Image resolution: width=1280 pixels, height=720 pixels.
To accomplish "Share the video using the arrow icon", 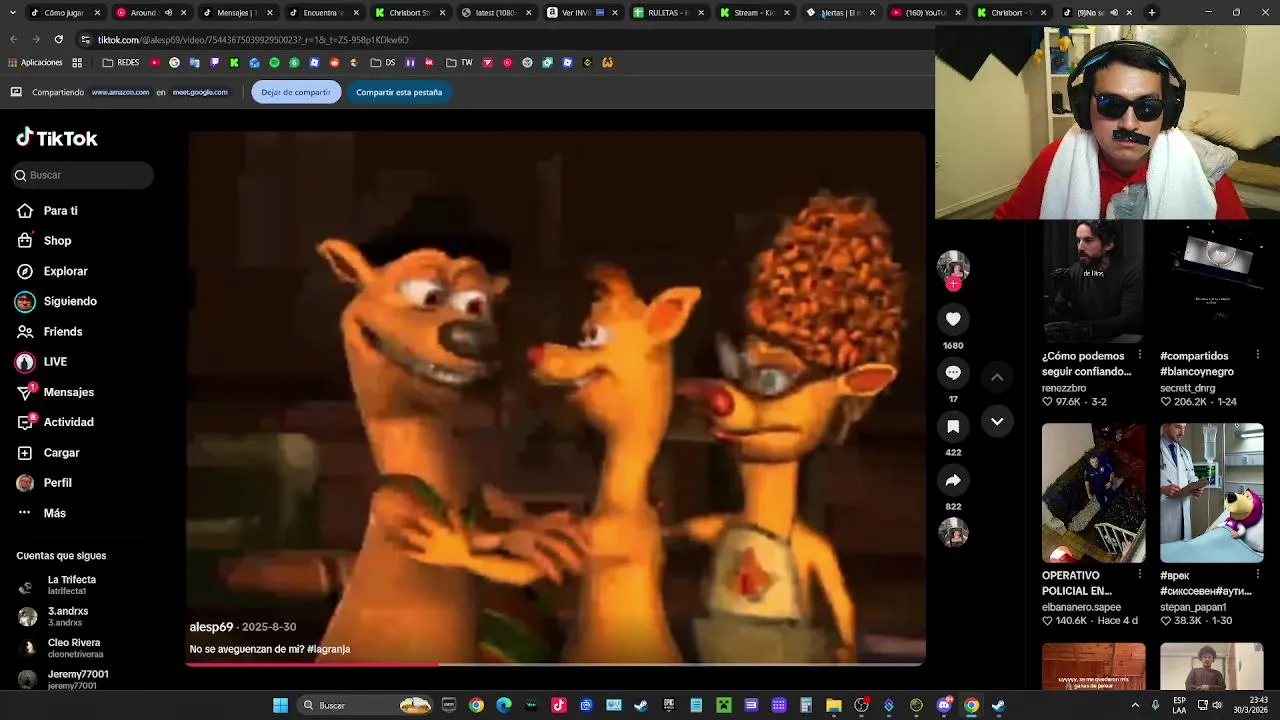I will click(x=953, y=481).
